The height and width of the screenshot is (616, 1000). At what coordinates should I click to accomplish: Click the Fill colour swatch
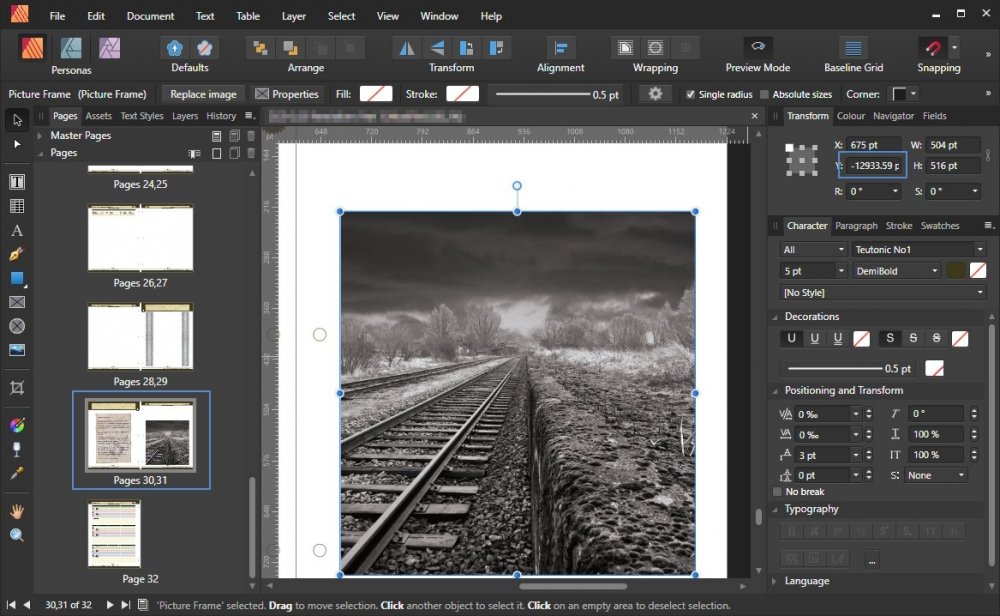pos(376,94)
